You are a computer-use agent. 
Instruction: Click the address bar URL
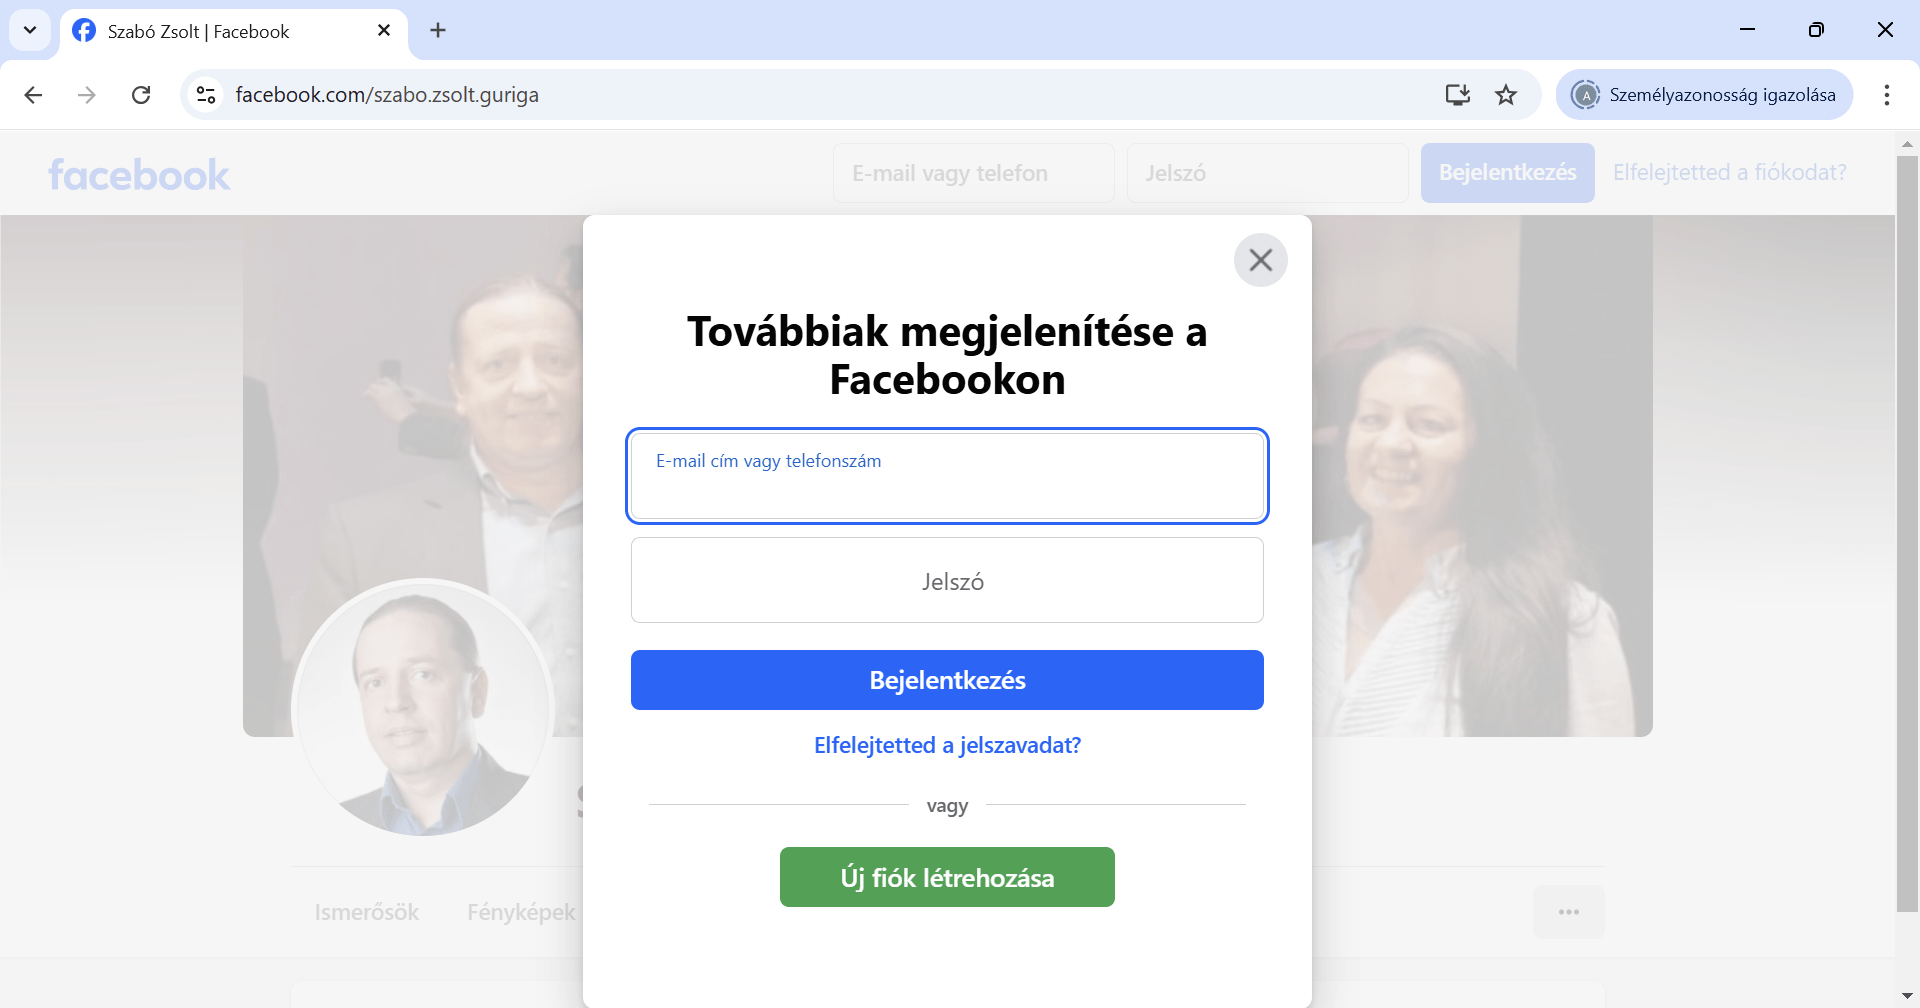(x=387, y=95)
